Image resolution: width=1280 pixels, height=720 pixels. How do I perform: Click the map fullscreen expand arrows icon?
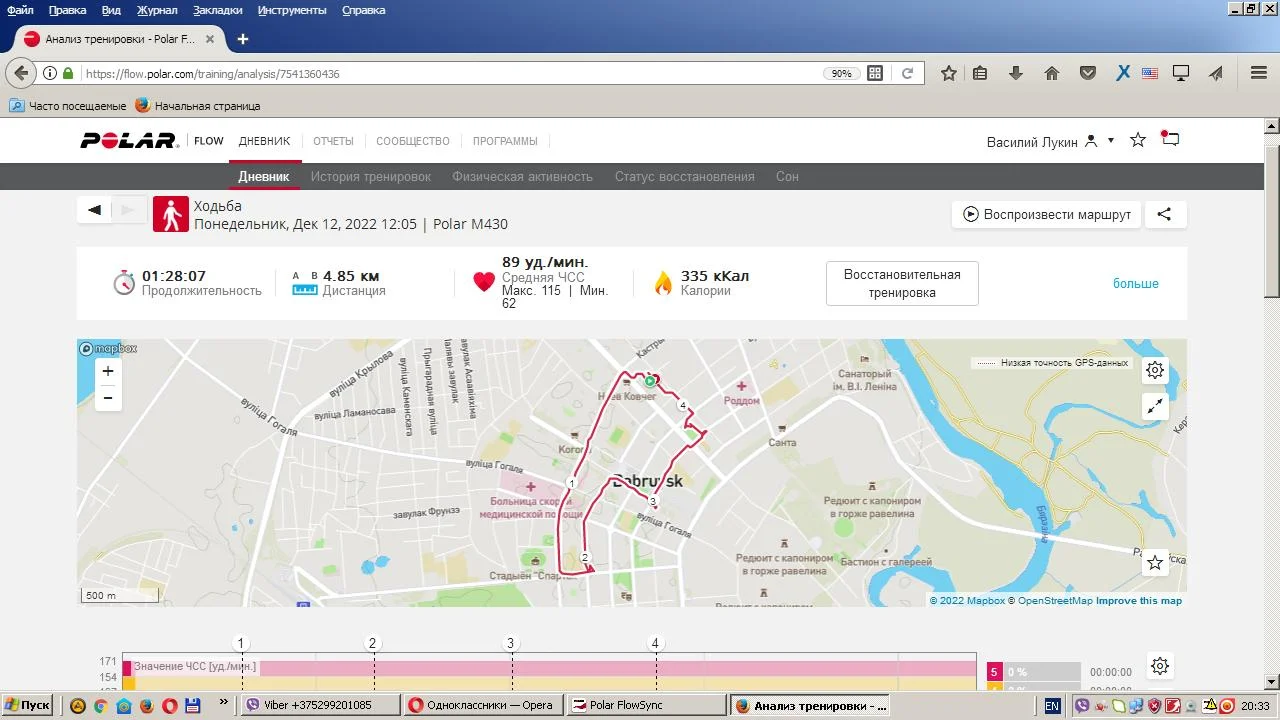[1155, 406]
